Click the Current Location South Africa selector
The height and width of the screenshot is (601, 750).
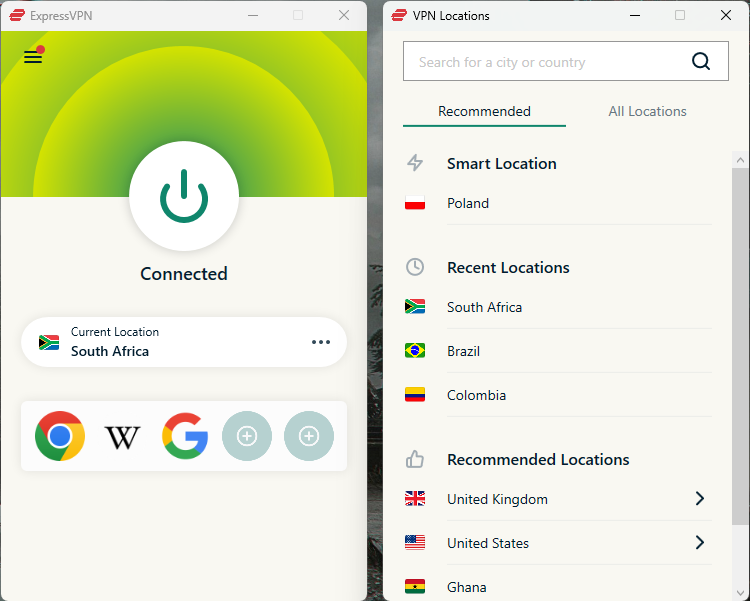pos(184,342)
